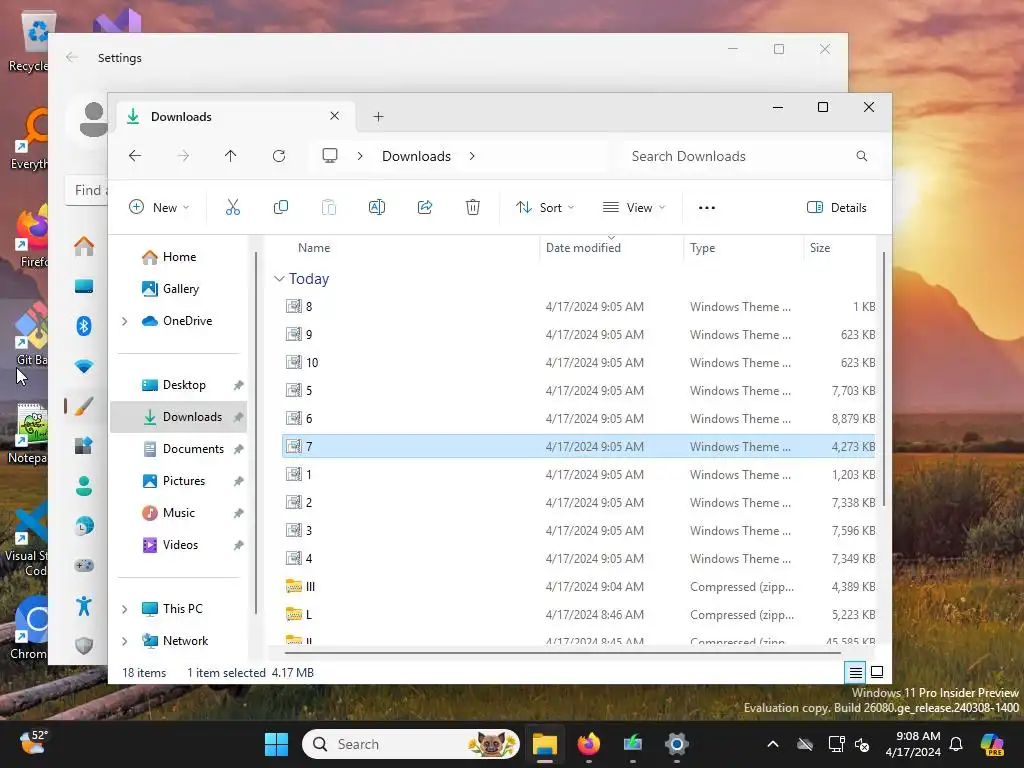
Task: Sort by Date modified column header
Action: pos(583,248)
